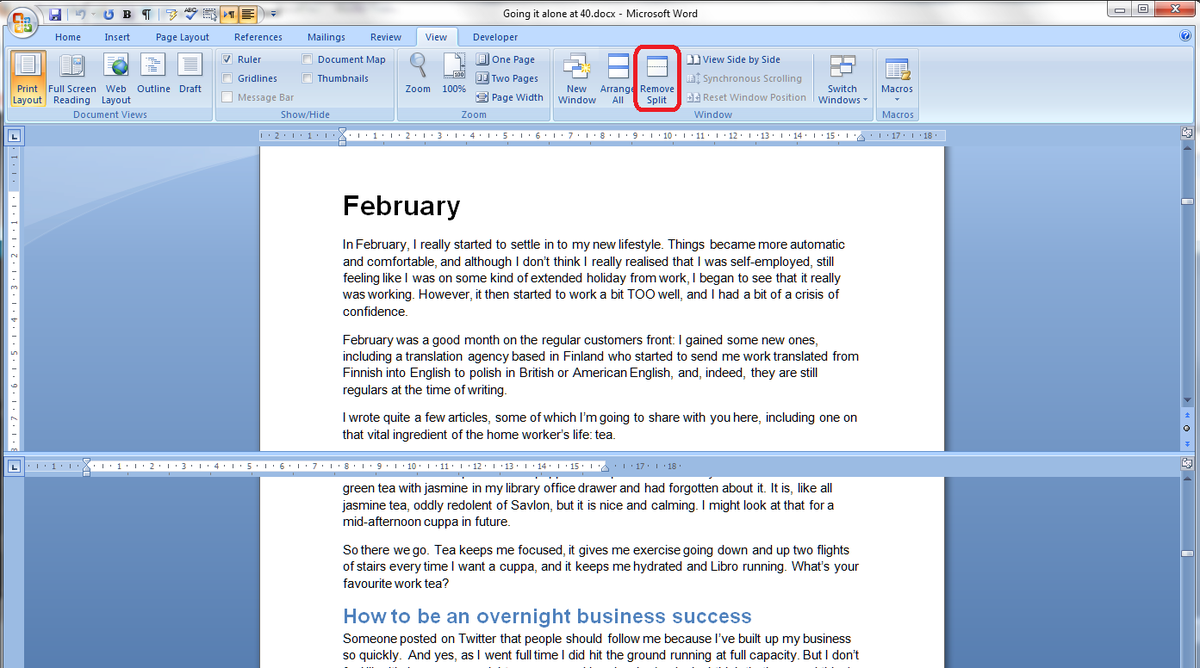
Task: Show Two Pages zoom
Action: (507, 79)
